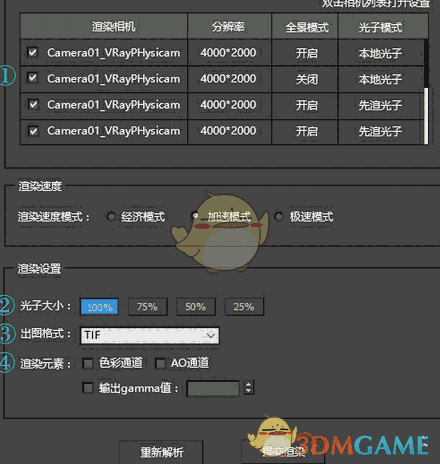Viewport: 440px width, 464px height.
Task: Click the 渲染相机 column header
Action: pyautogui.click(x=104, y=26)
